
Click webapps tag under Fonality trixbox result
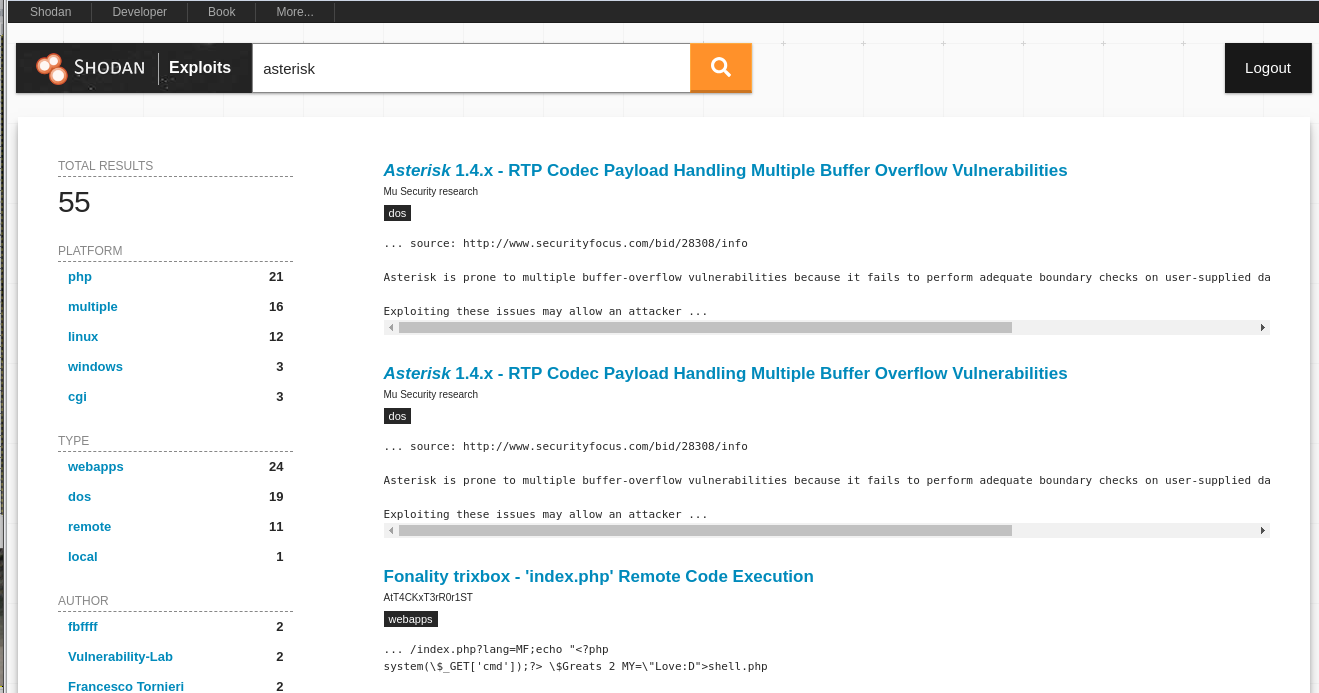410,619
